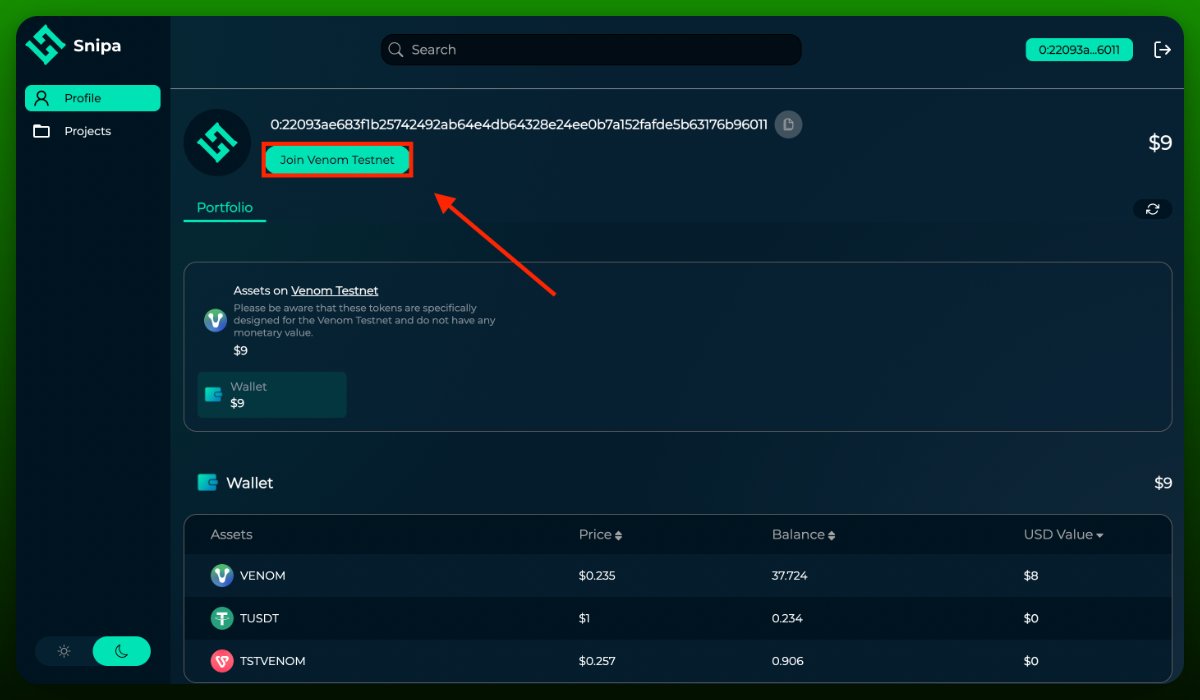Screen dimensions: 1200x700
Task: Click the TSTVENOM price $0.257
Action: click(x=598, y=661)
